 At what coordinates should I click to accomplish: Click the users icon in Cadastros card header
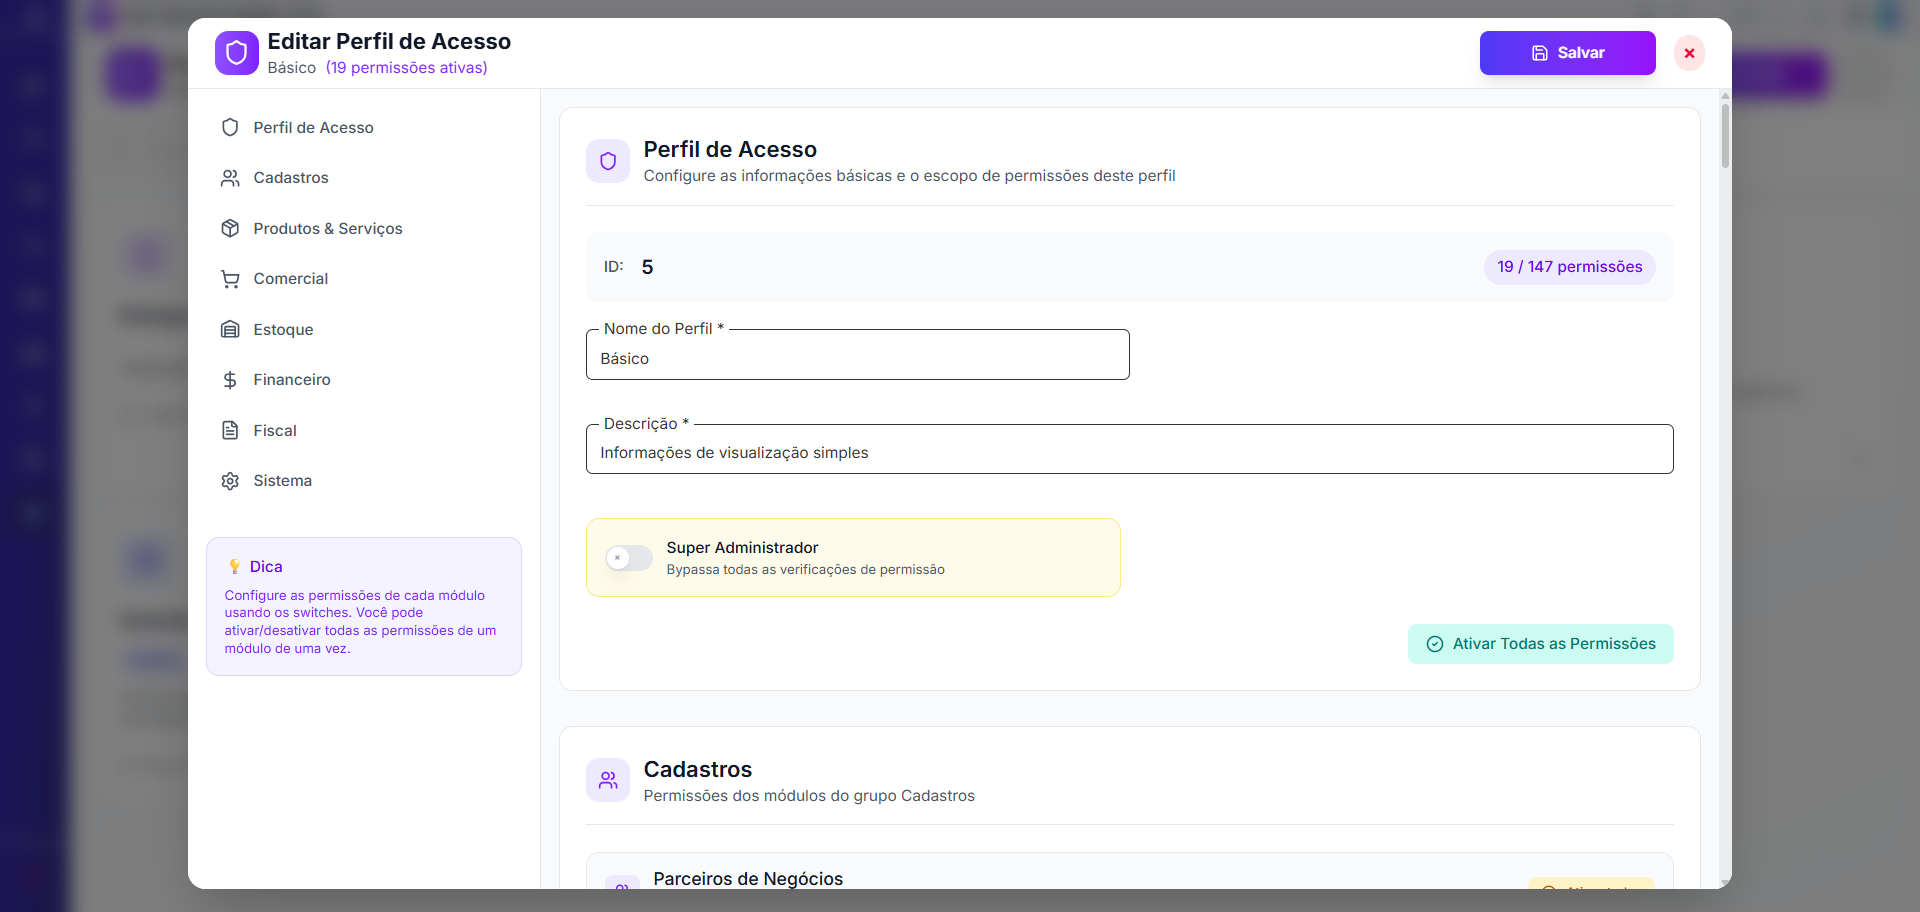[608, 780]
